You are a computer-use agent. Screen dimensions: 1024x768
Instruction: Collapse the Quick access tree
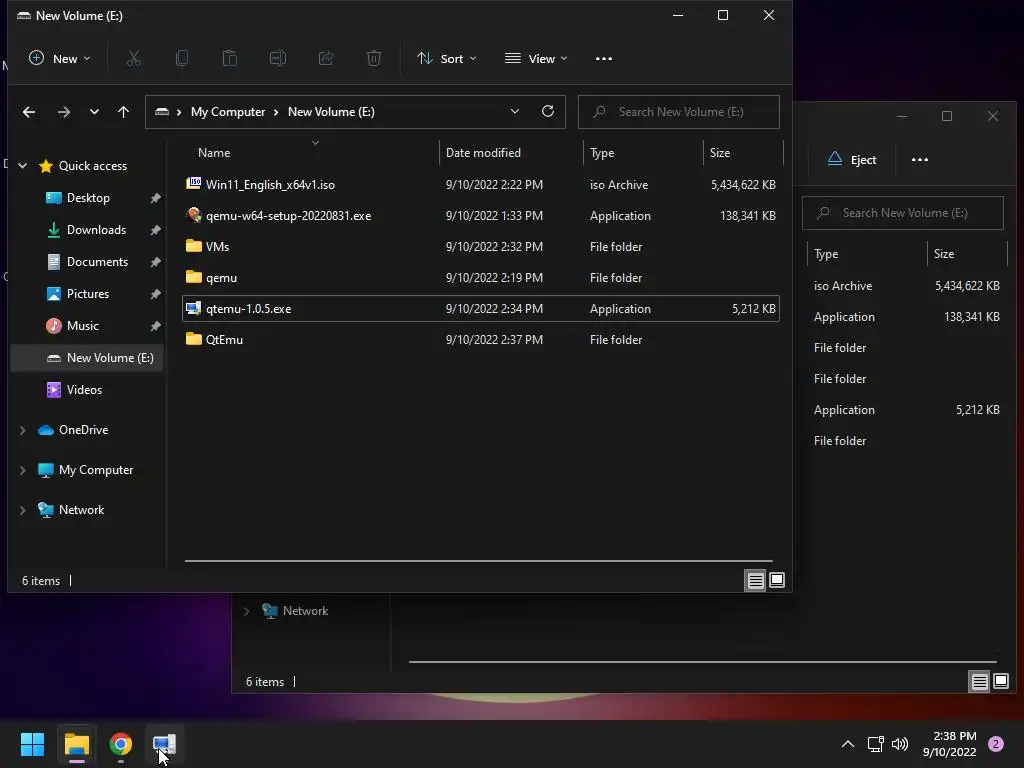click(23, 166)
